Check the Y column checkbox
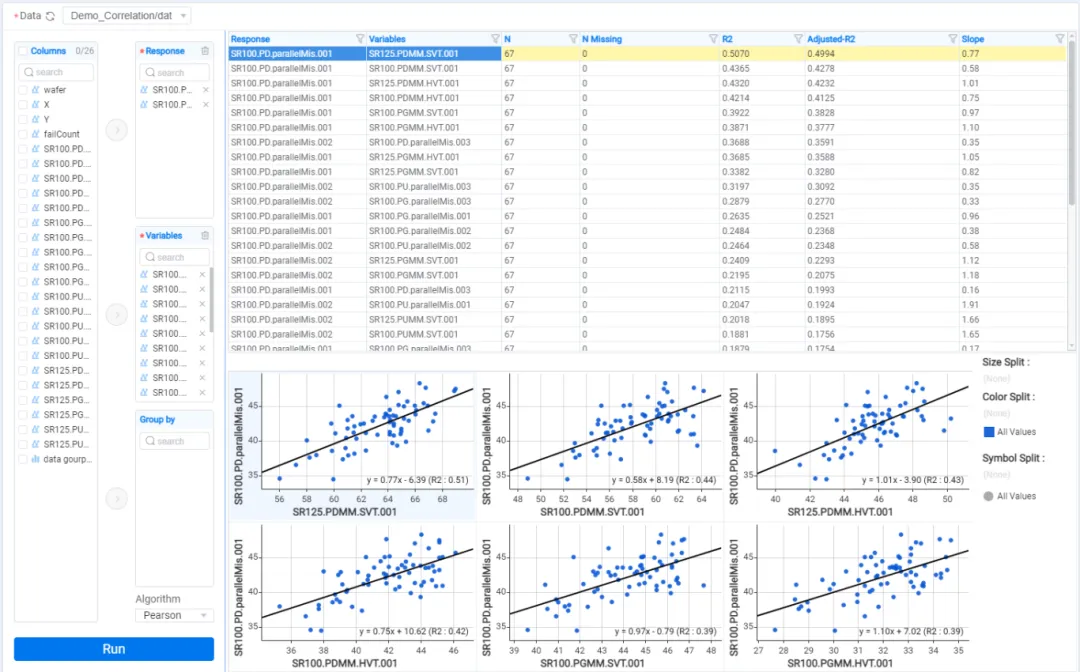The image size is (1080, 672). (x=23, y=120)
